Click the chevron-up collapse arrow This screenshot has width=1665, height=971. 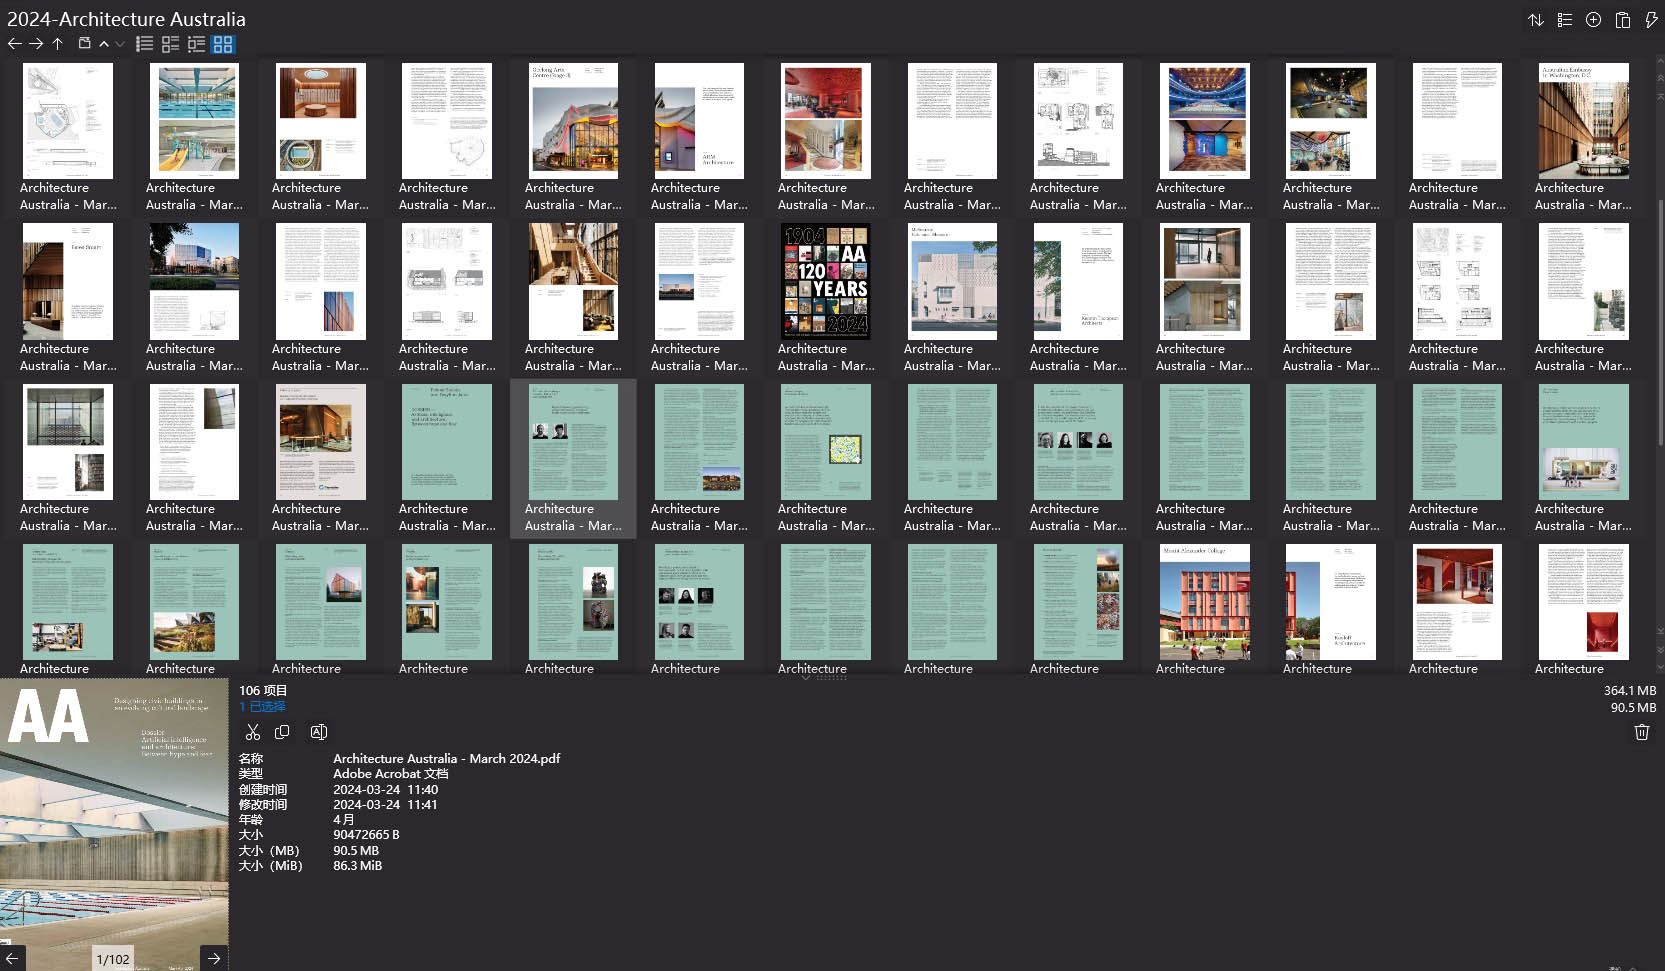(104, 44)
